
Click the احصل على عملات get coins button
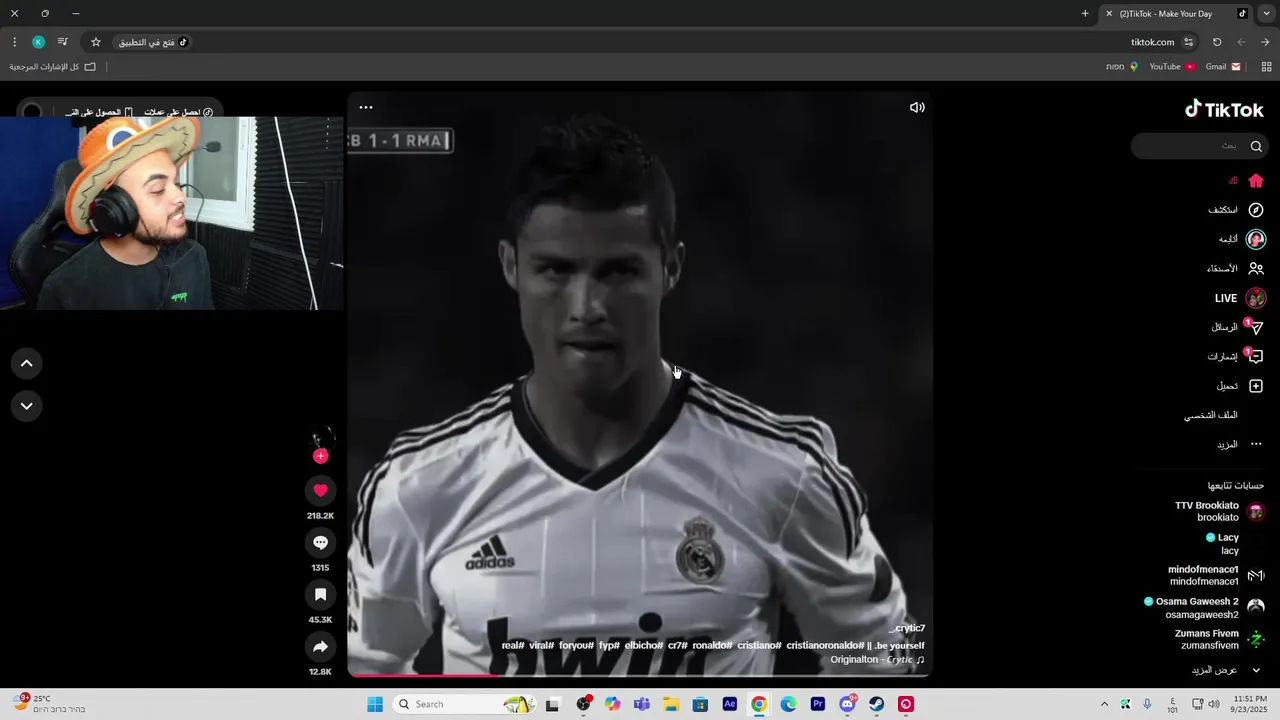[178, 112]
